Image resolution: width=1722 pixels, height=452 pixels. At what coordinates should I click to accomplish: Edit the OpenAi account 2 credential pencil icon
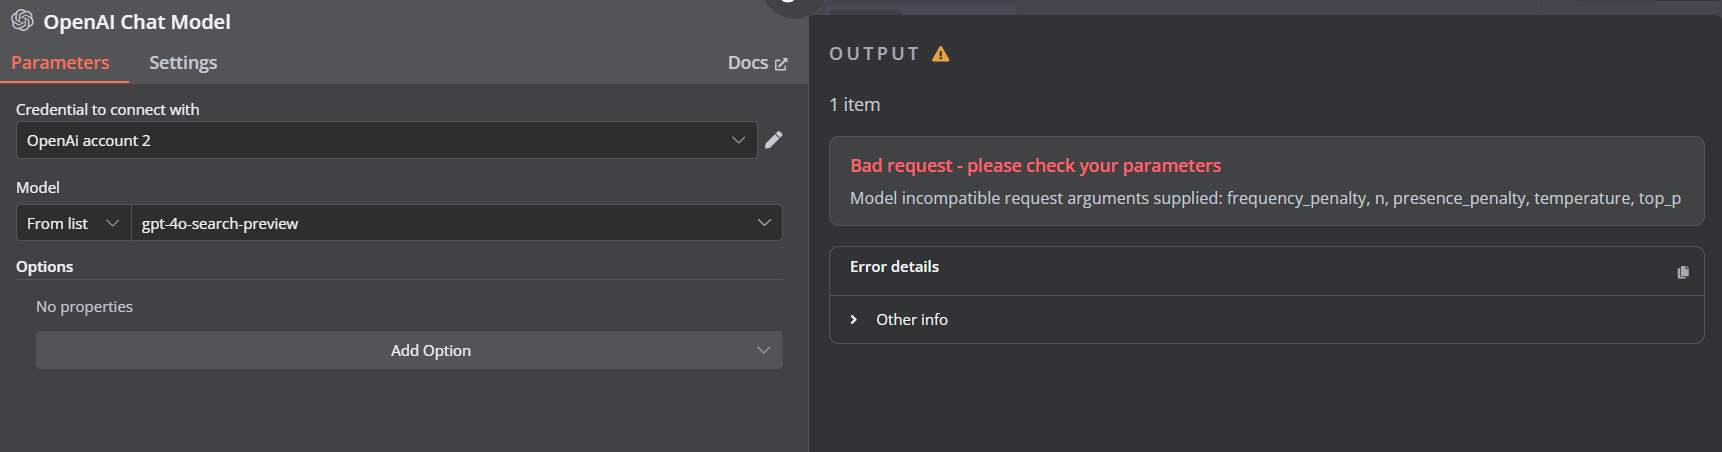coord(773,140)
